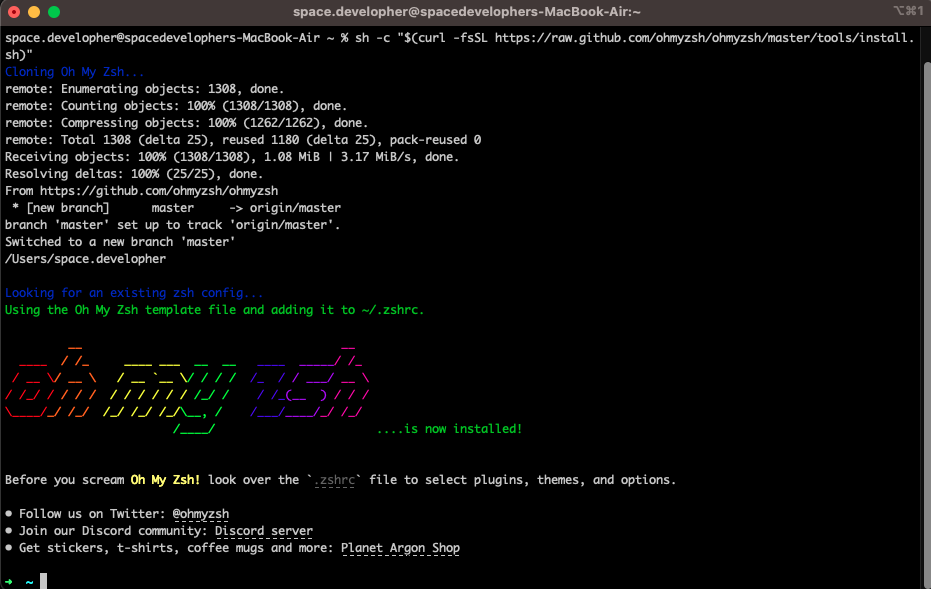
Task: Click "From https://github.com/ohmyzsh/ohmyzsh" line
Action: (141, 191)
